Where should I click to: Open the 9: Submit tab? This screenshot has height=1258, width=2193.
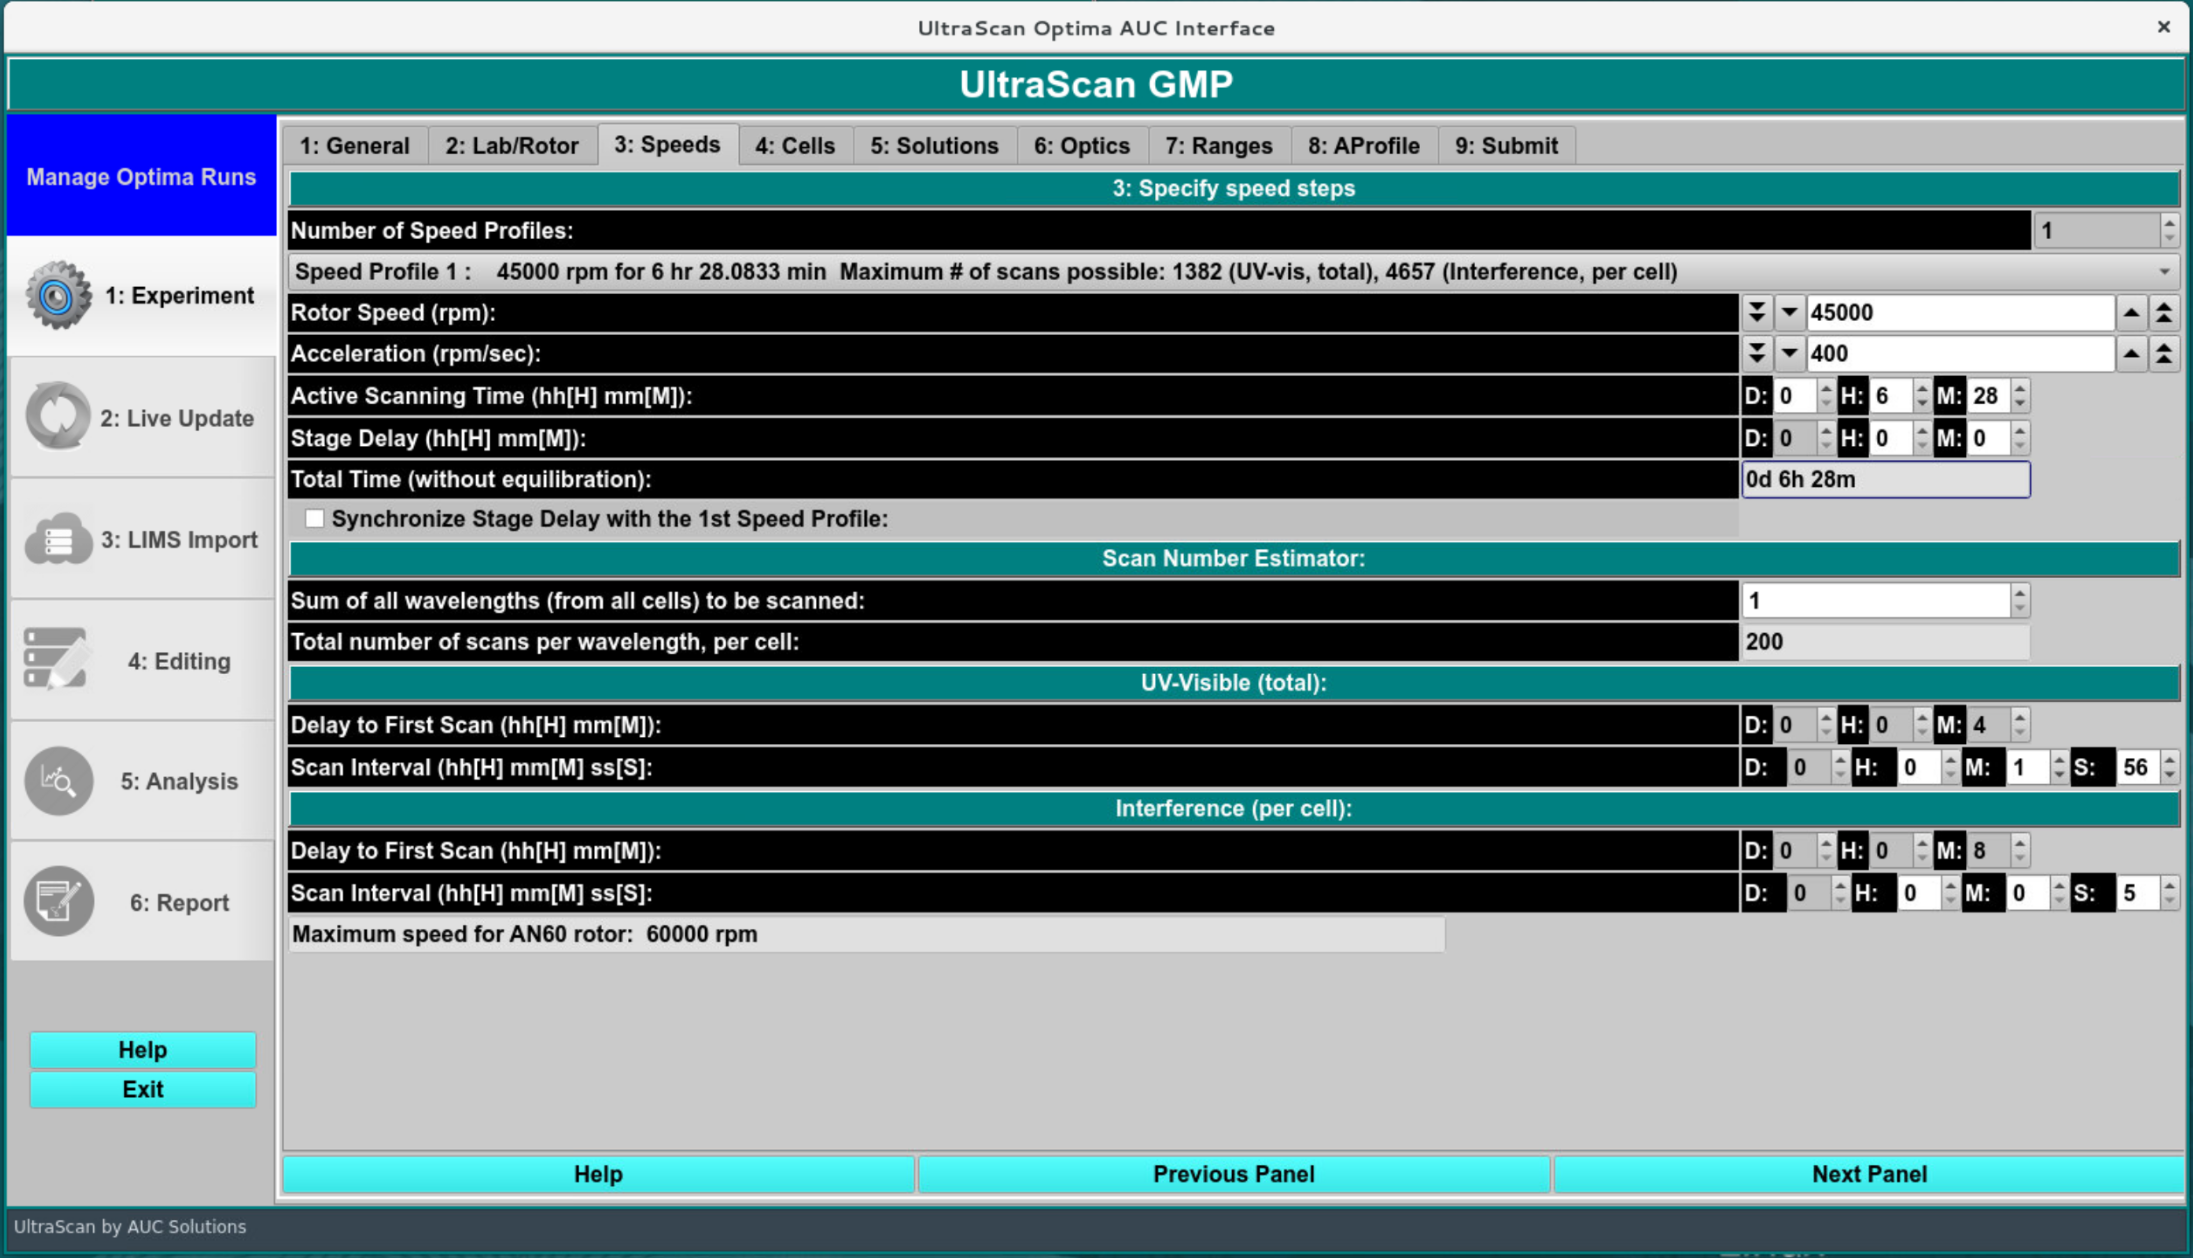1505,146
